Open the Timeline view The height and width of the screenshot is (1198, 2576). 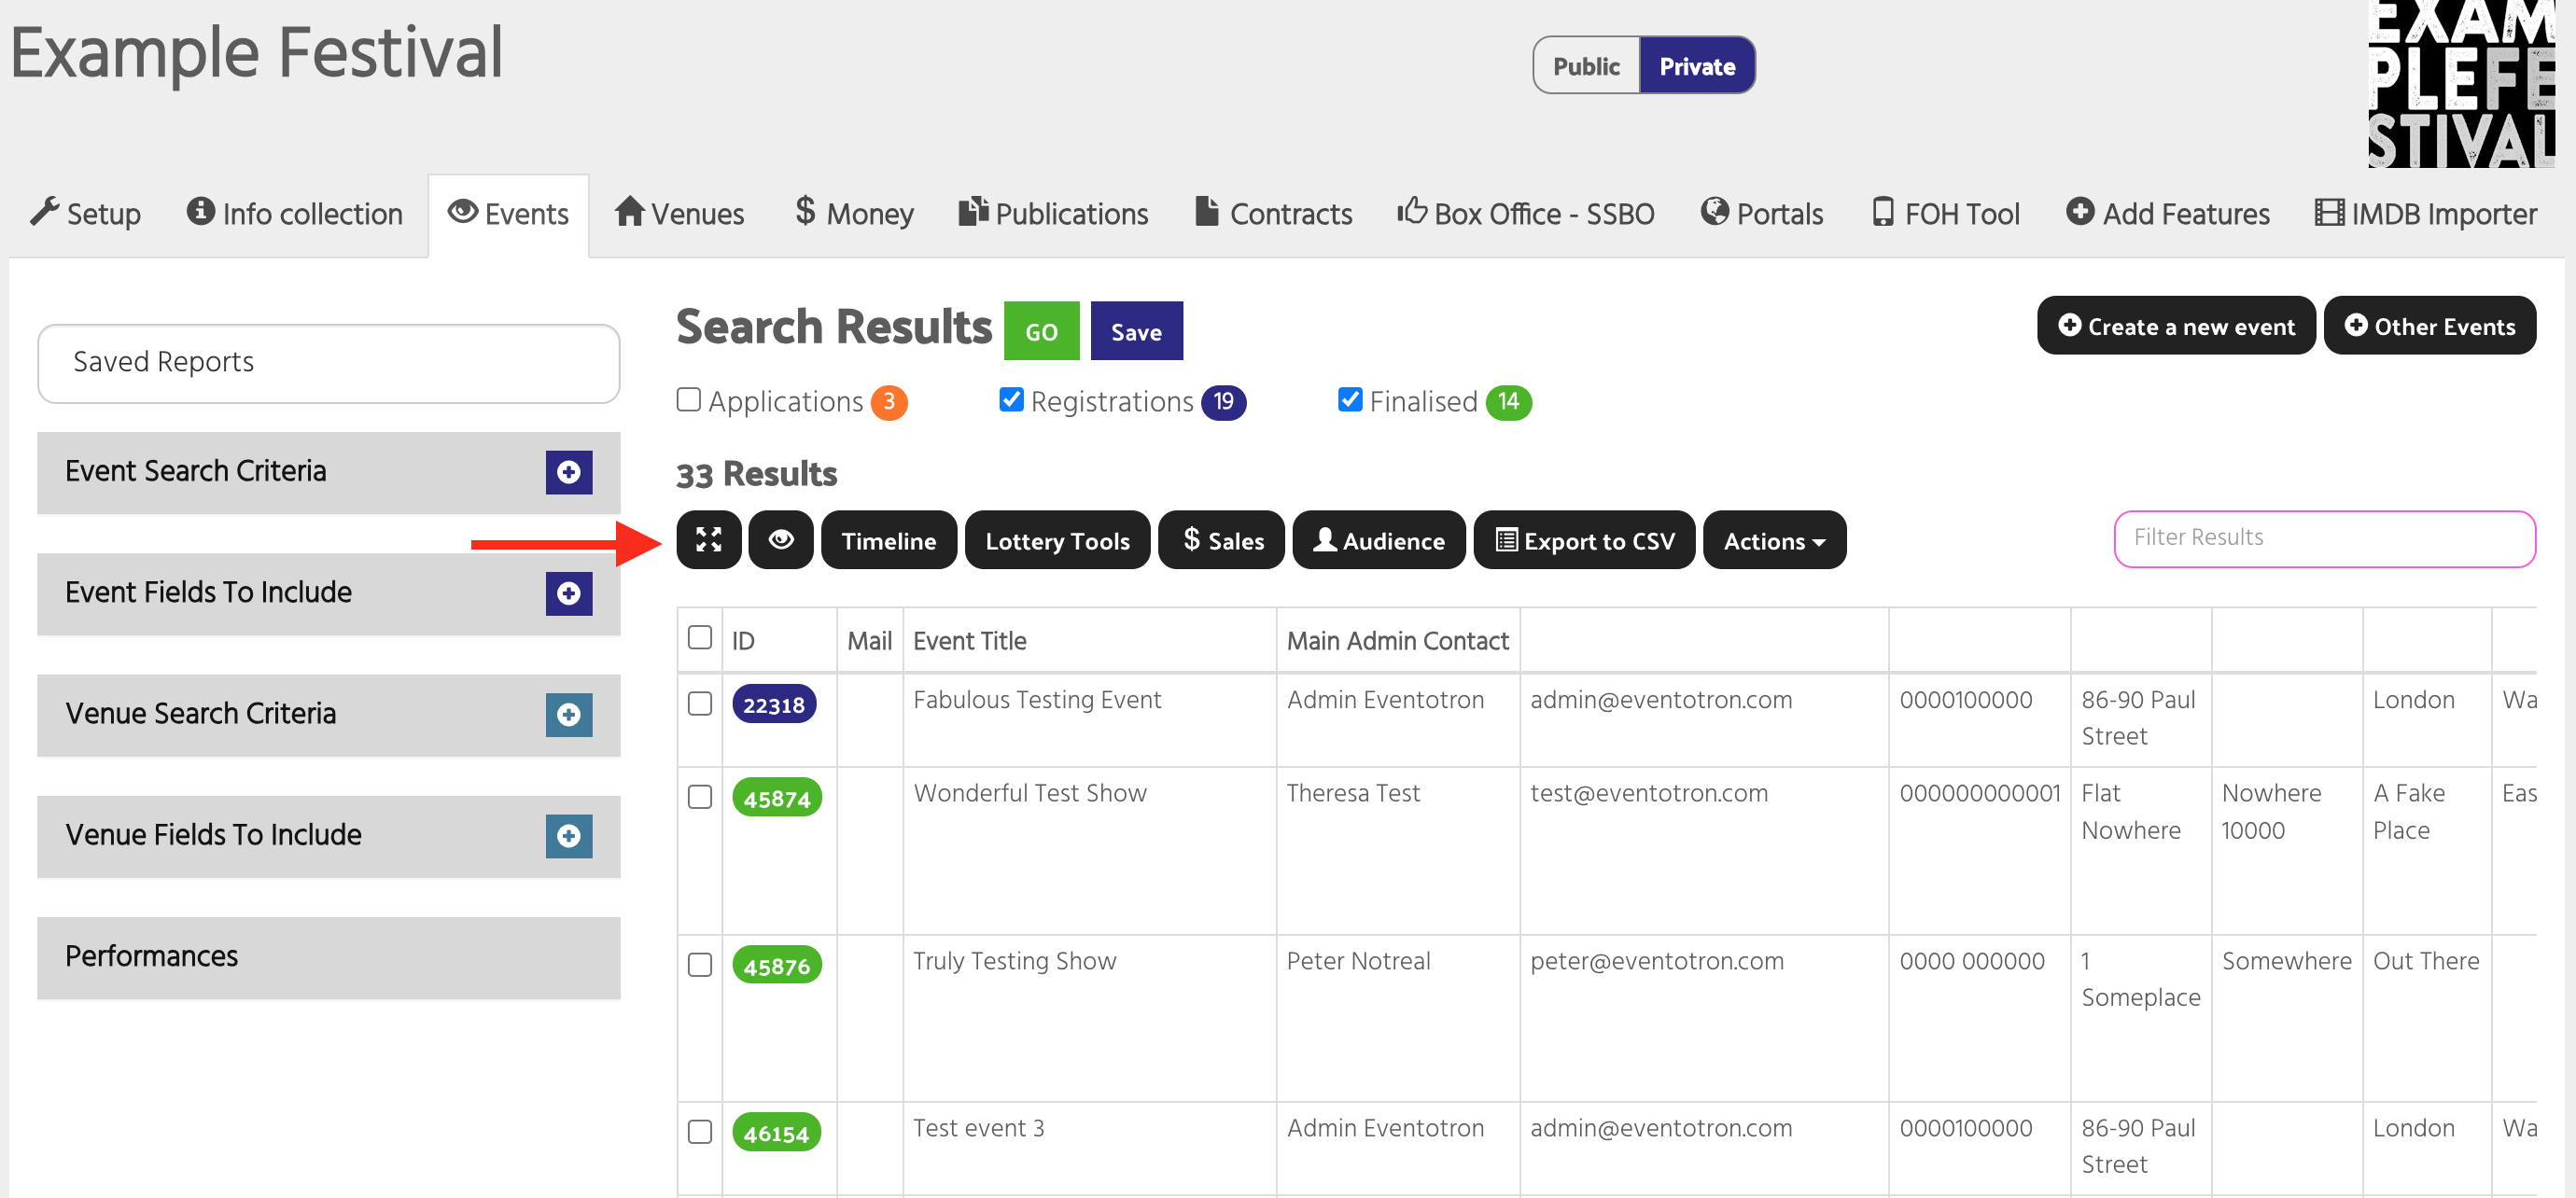888,540
